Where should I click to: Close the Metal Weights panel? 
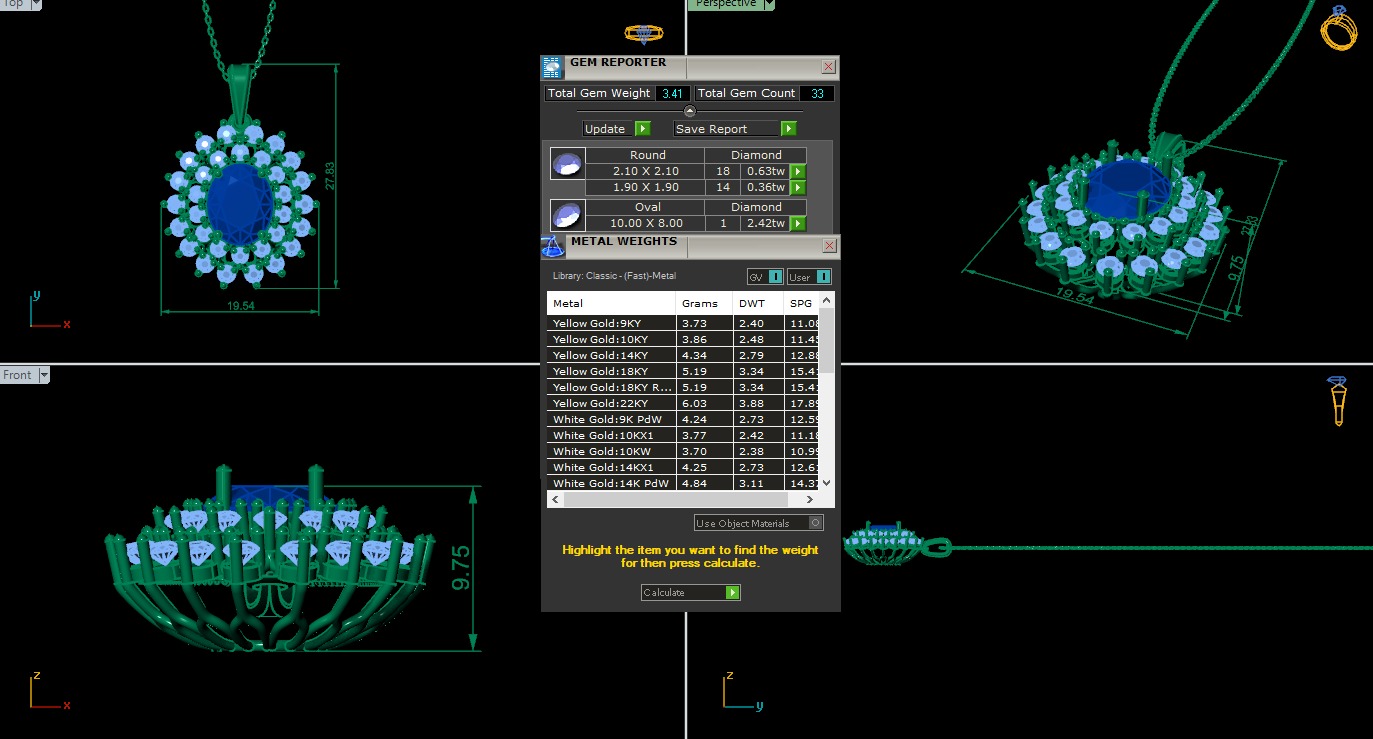pyautogui.click(x=829, y=246)
